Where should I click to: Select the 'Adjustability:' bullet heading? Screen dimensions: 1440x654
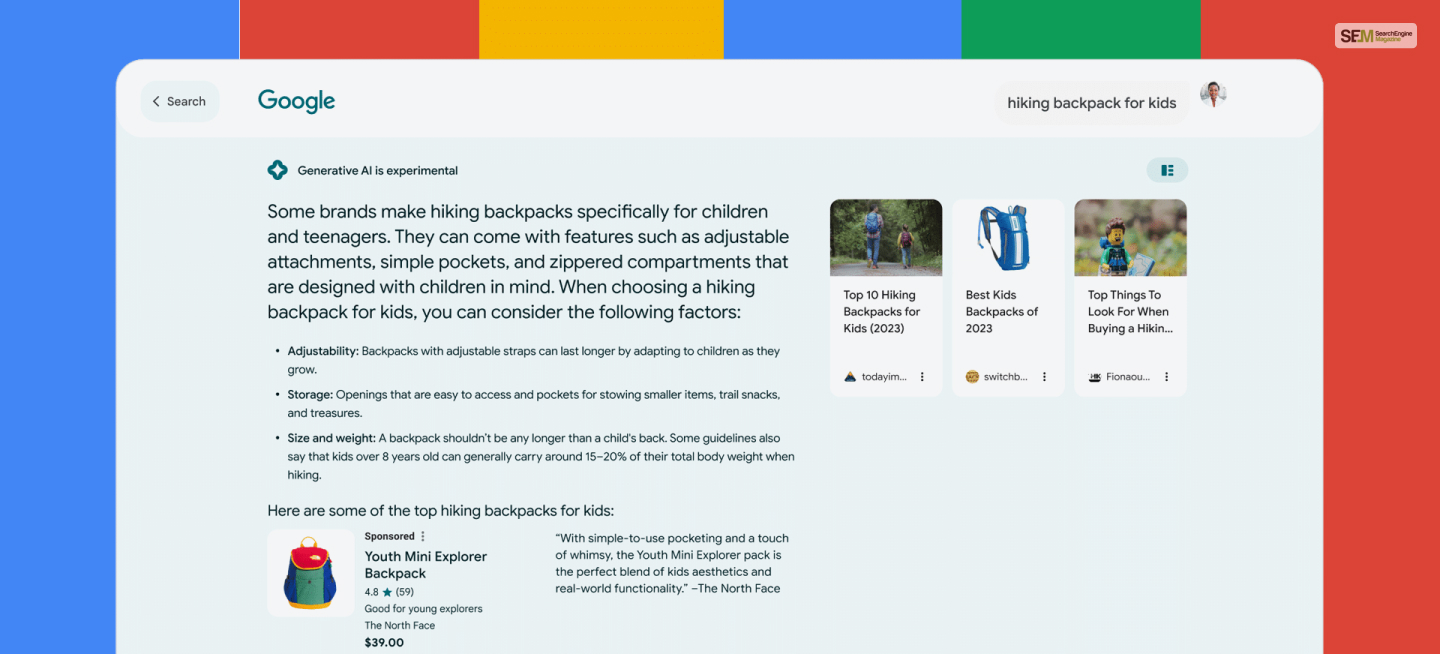click(323, 351)
